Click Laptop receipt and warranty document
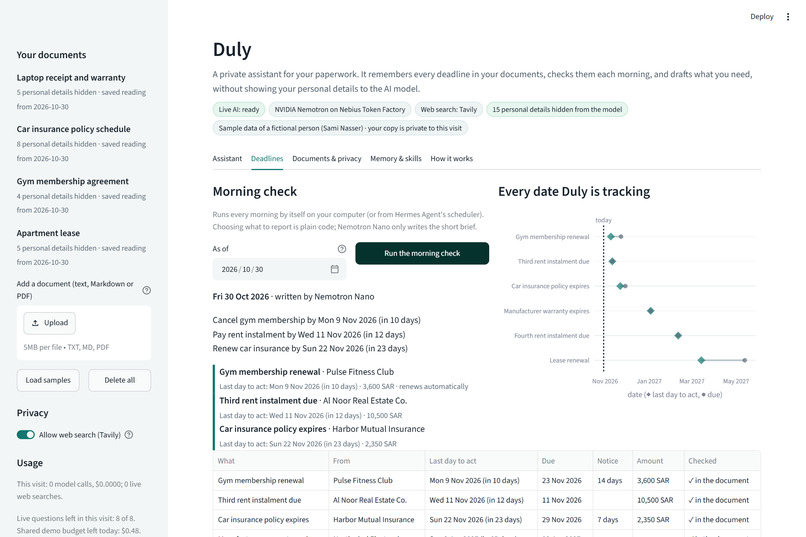806x537 pixels. pyautogui.click(x=71, y=78)
